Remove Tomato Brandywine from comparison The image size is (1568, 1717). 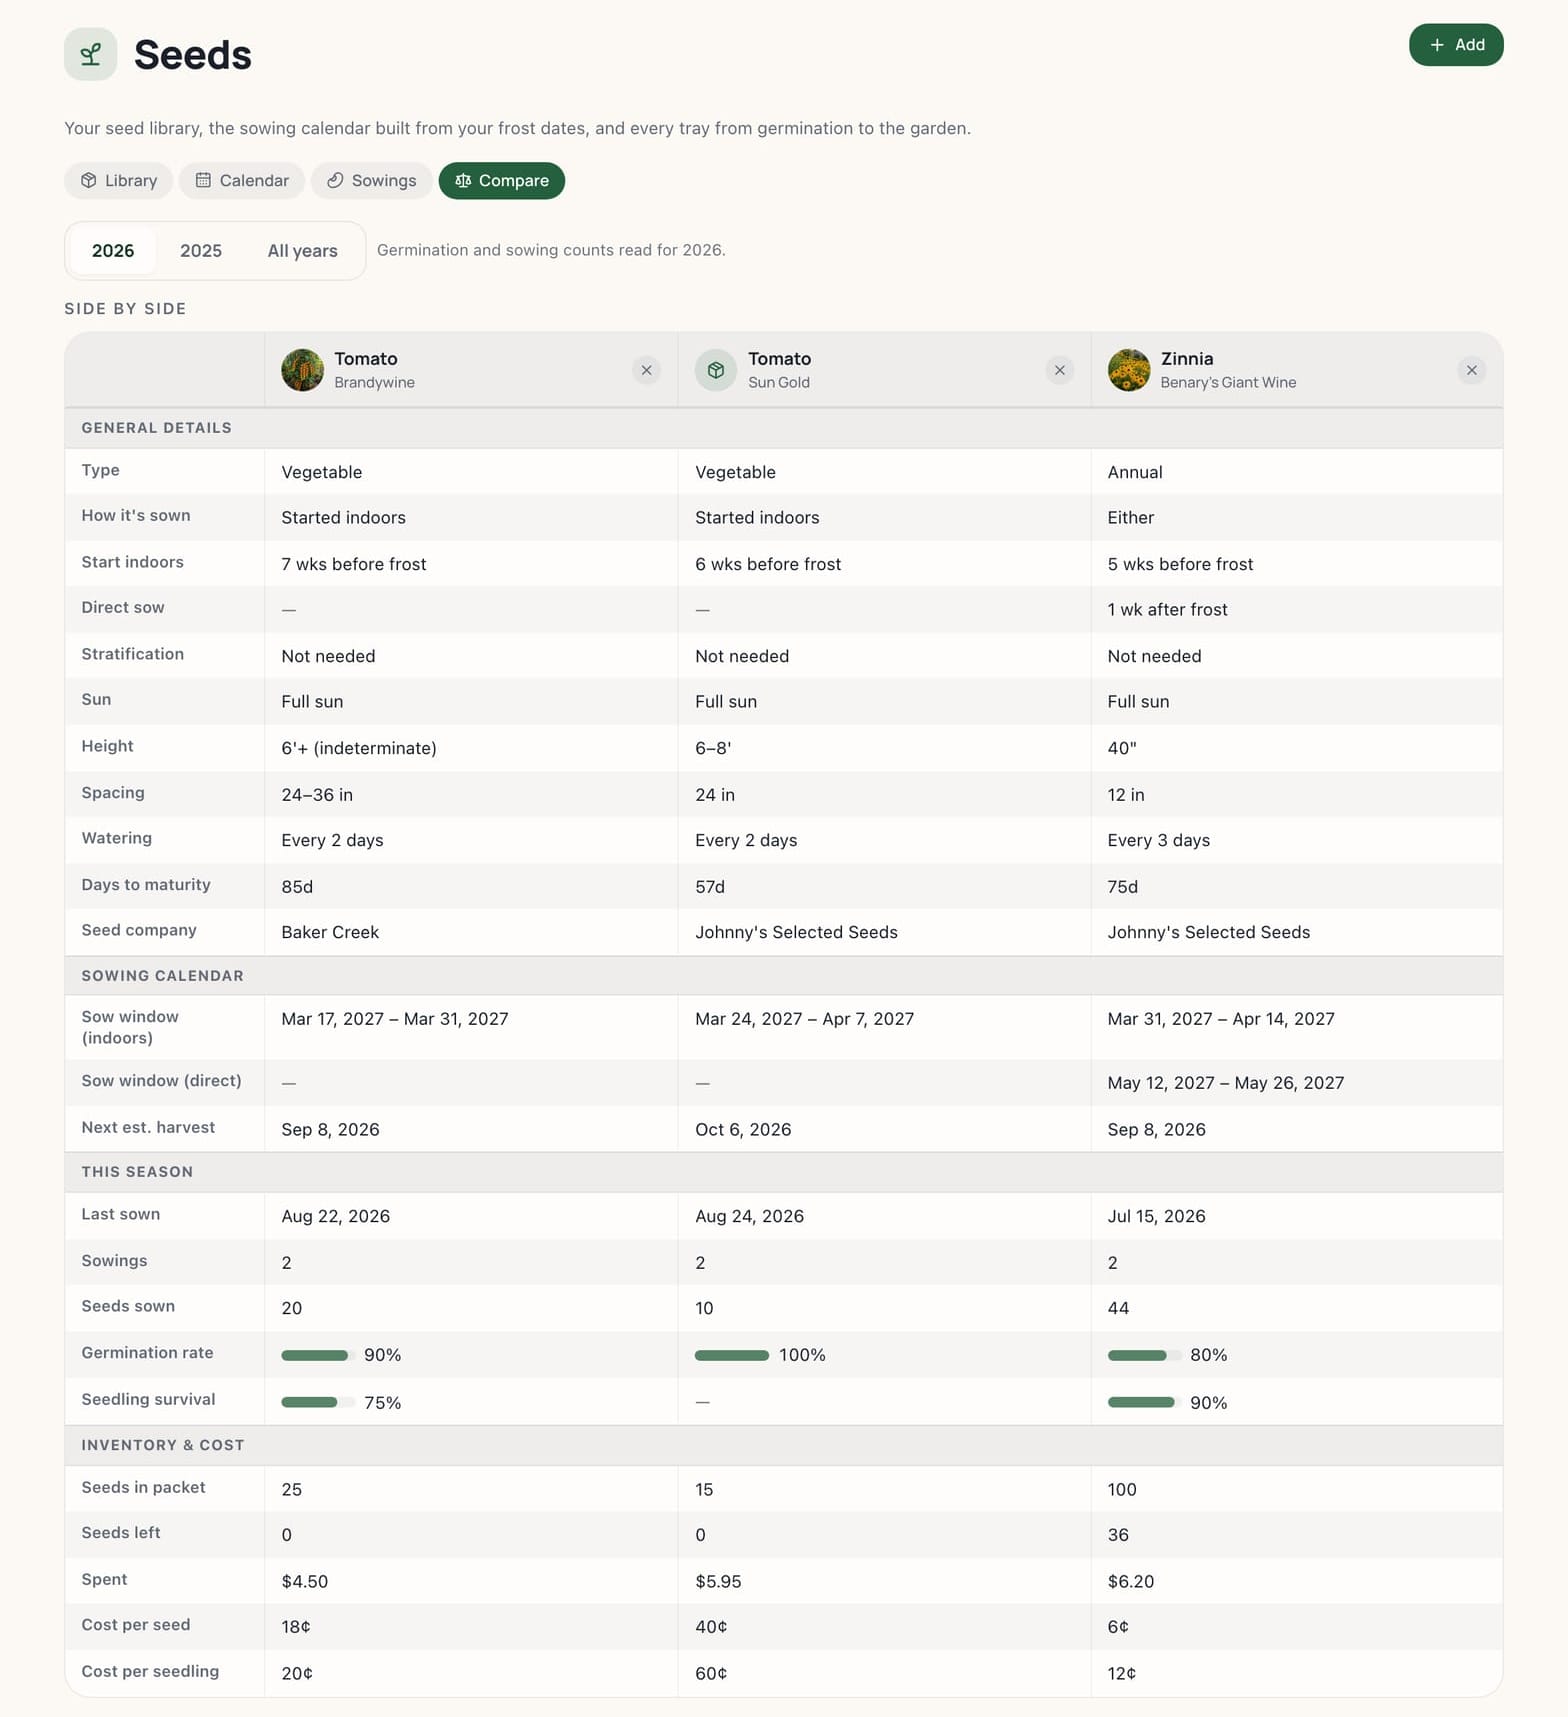pos(647,370)
